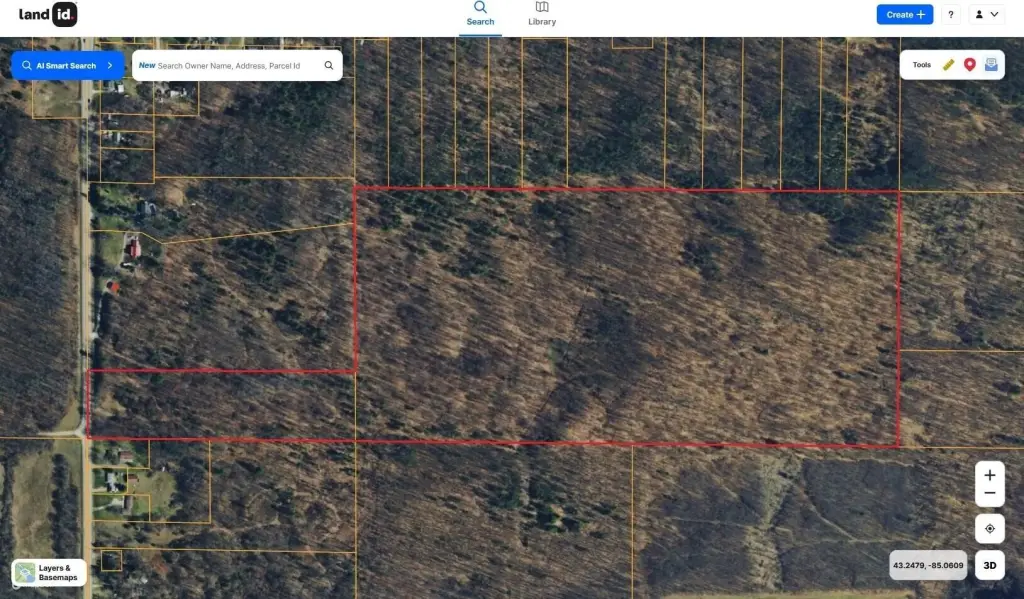Select the red location pin tool

[x=970, y=65]
